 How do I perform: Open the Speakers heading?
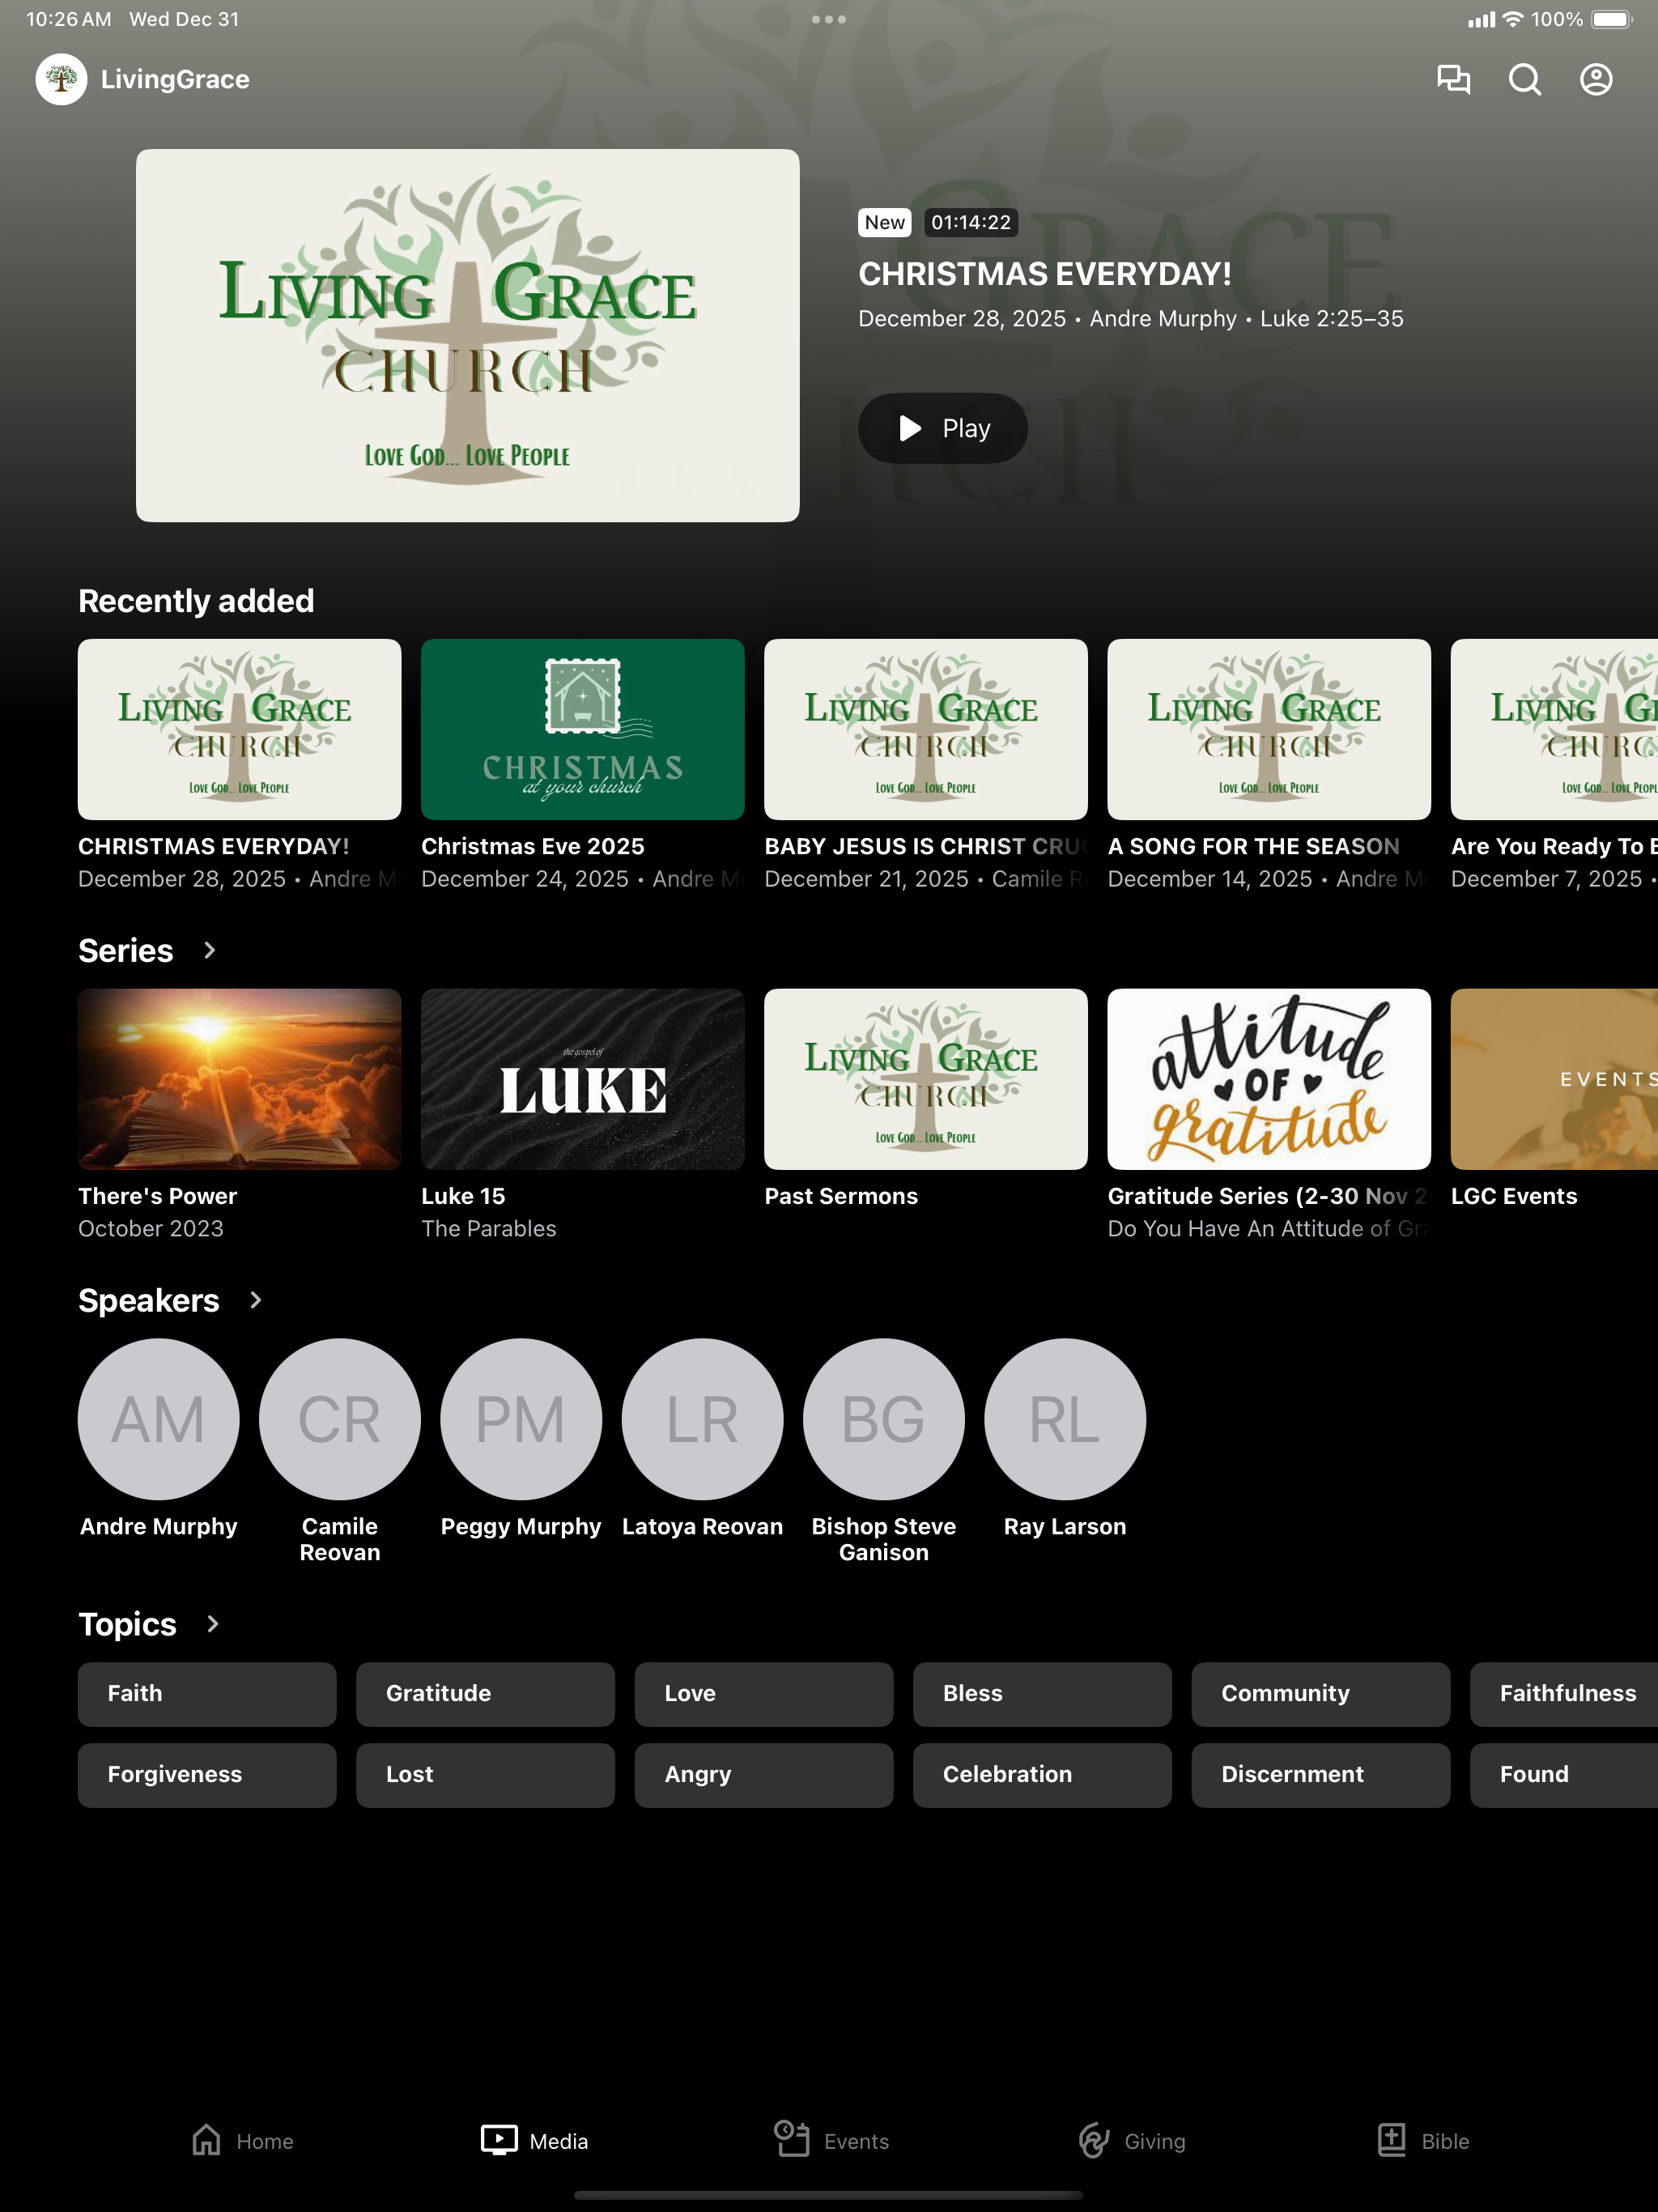coord(149,1300)
